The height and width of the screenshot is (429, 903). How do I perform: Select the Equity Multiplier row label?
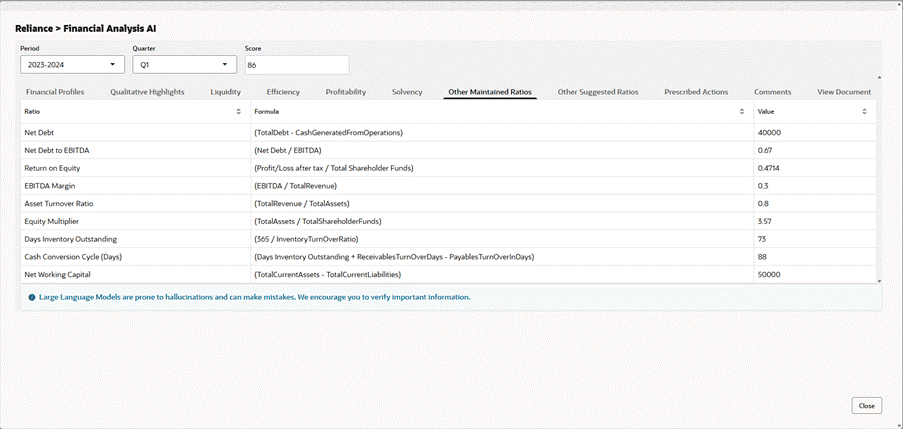pos(52,221)
